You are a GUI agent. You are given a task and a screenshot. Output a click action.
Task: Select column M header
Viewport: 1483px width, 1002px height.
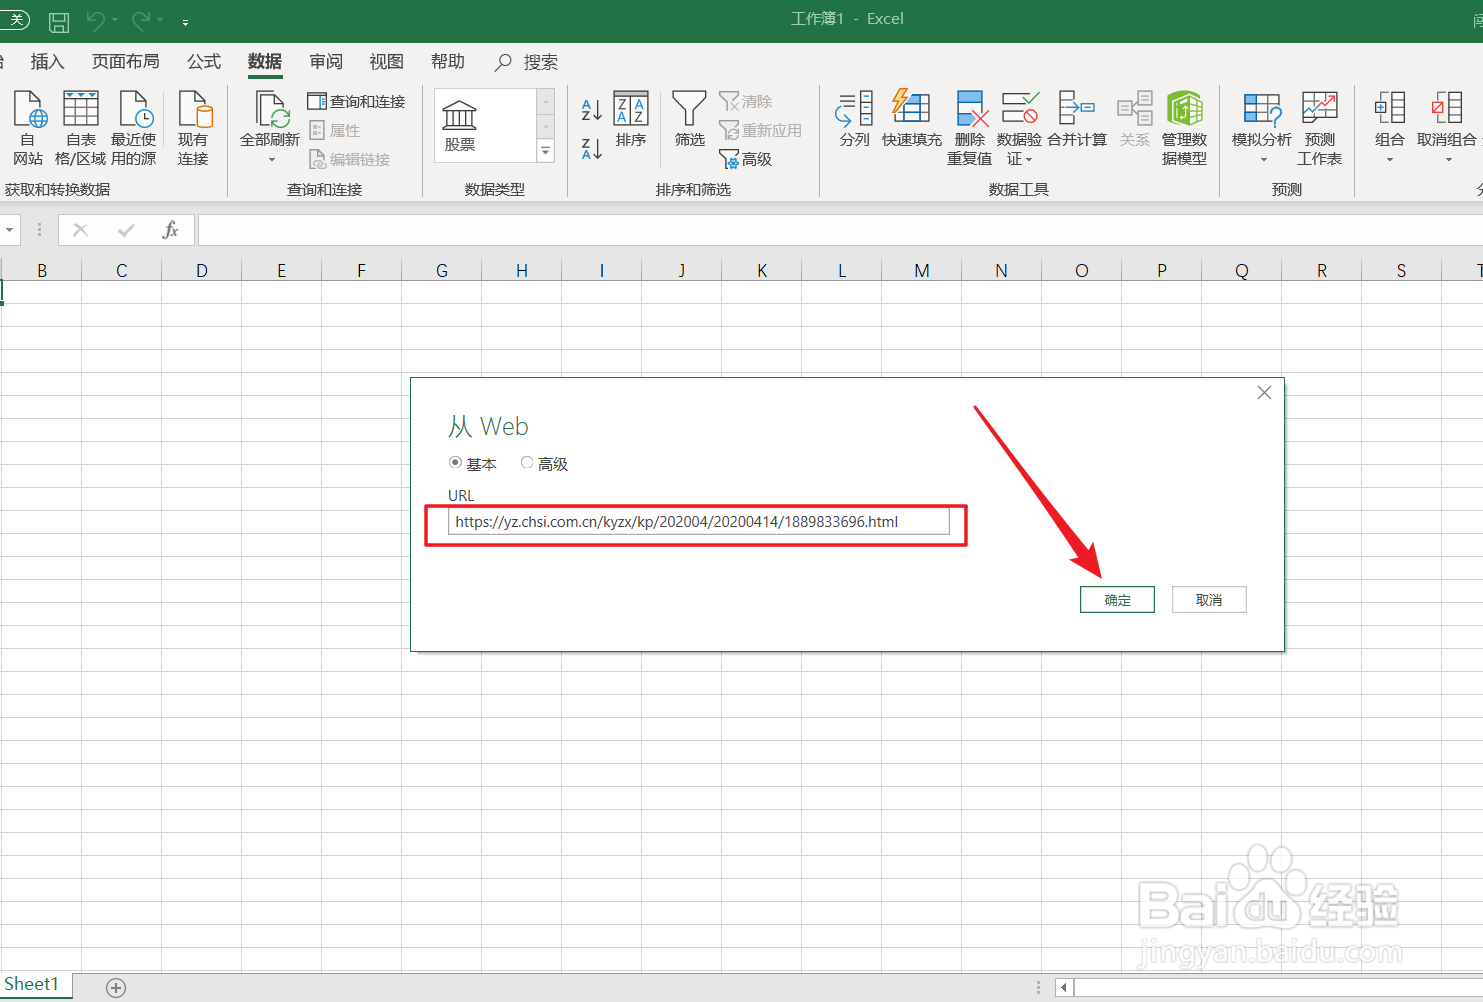click(x=921, y=270)
